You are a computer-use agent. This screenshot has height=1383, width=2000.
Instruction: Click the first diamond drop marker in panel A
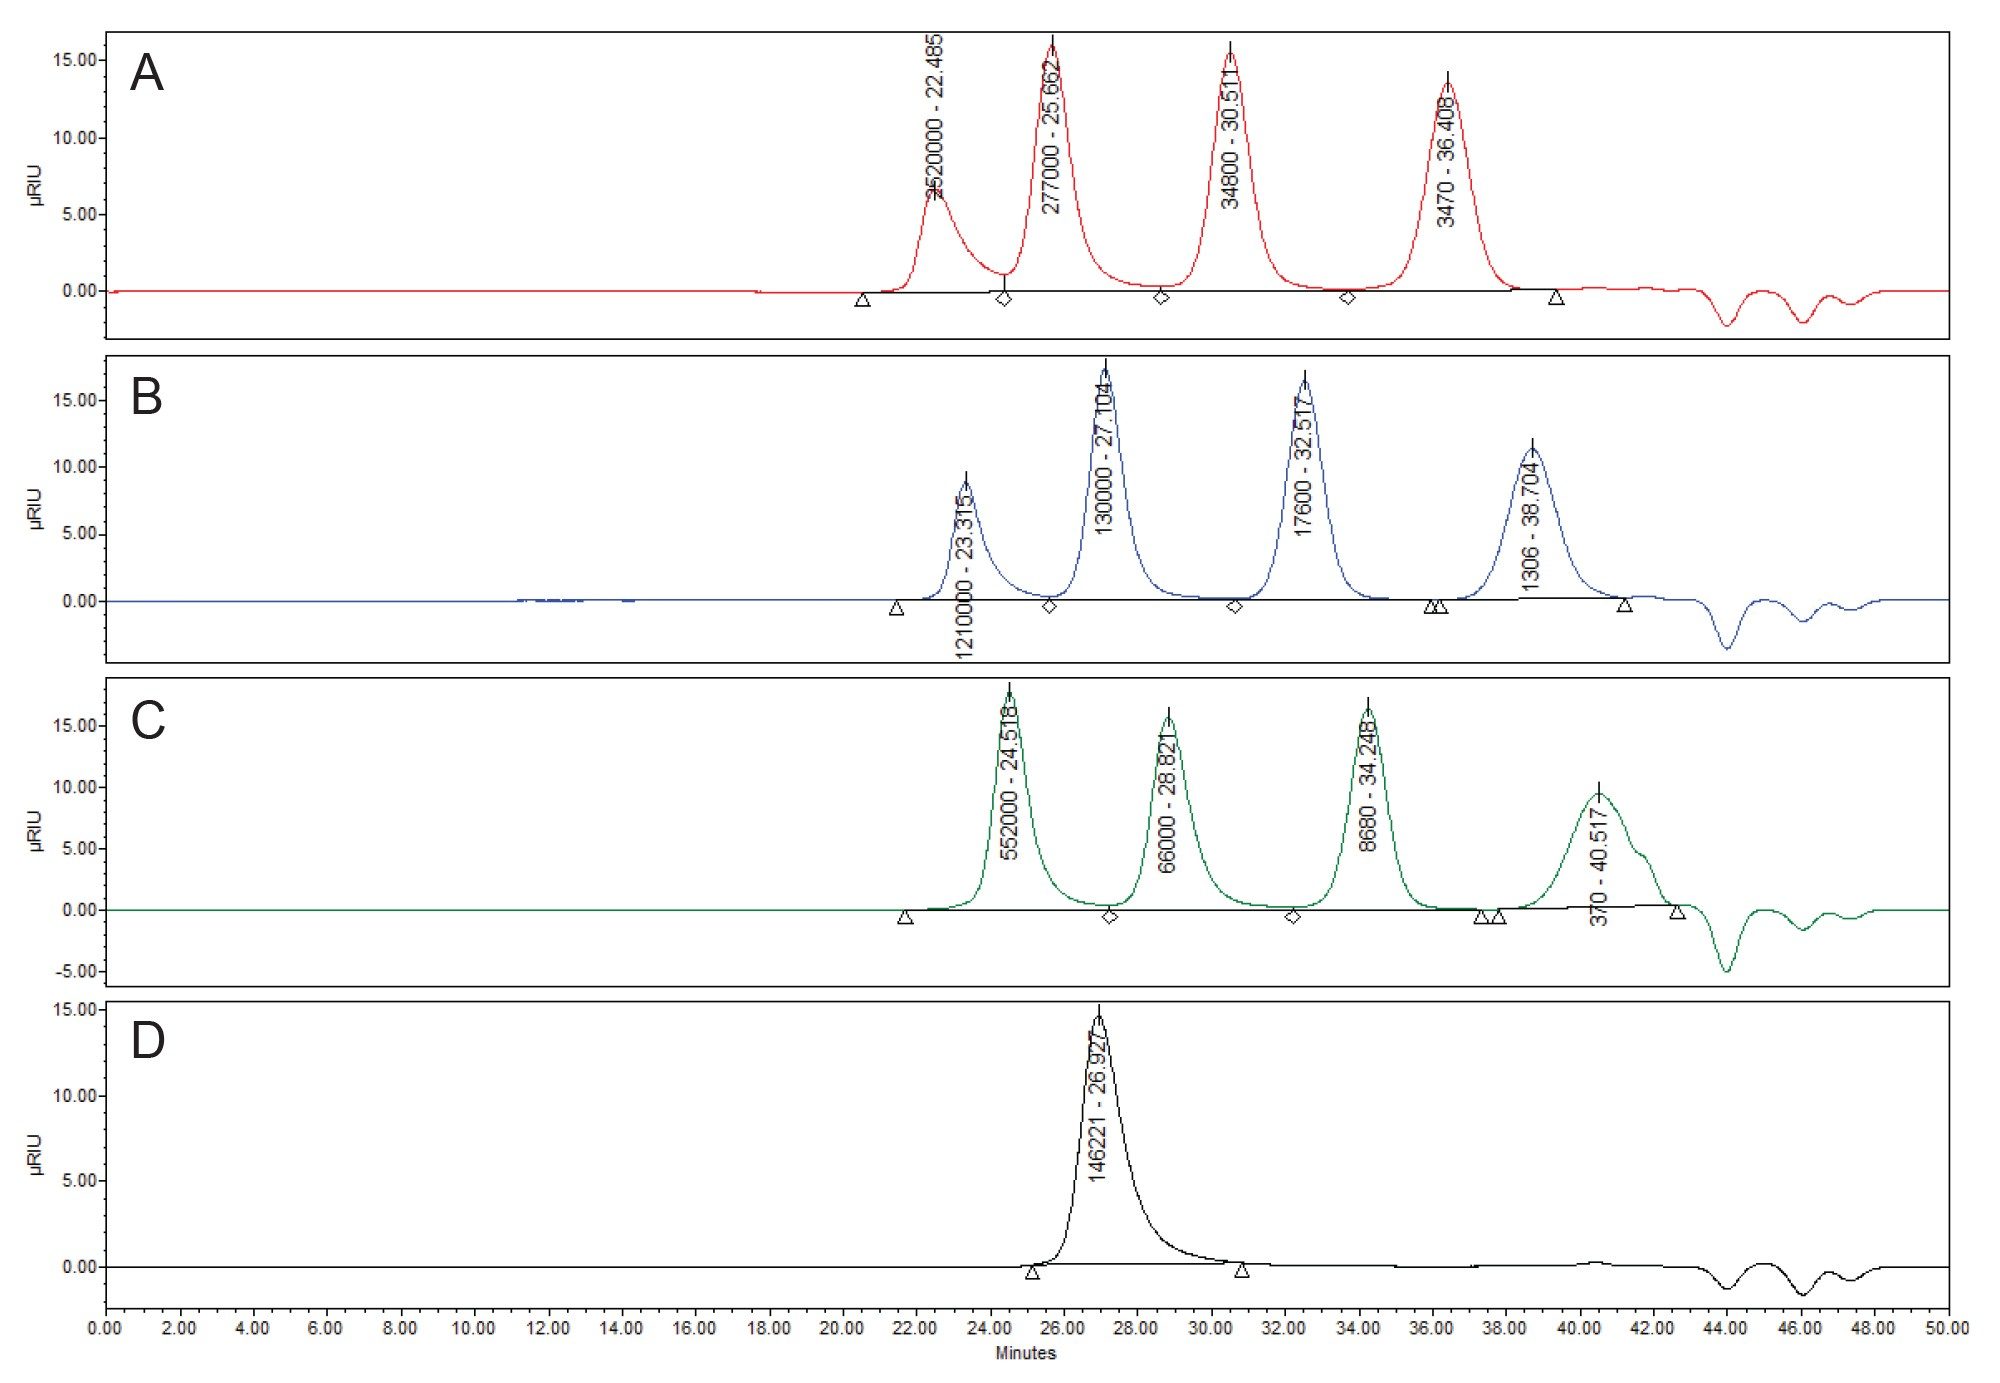point(1004,298)
